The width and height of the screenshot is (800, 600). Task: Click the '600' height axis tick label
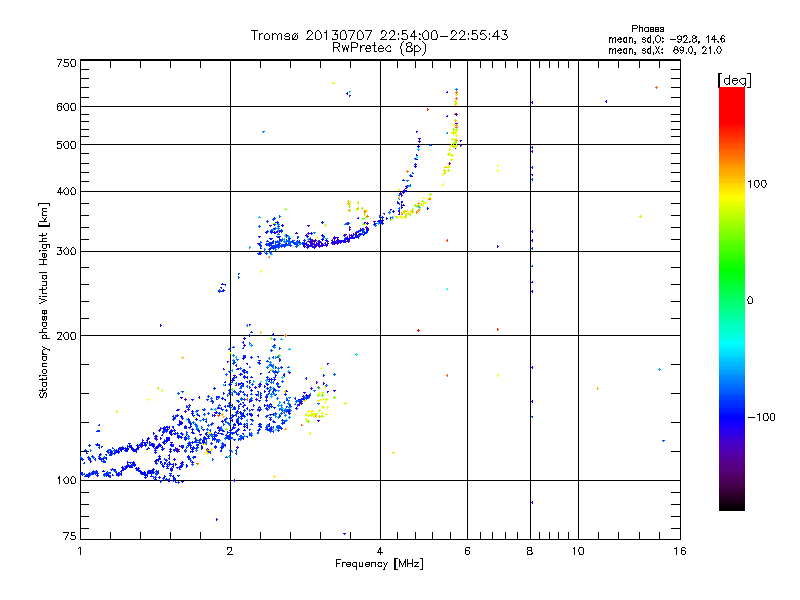(x=66, y=107)
